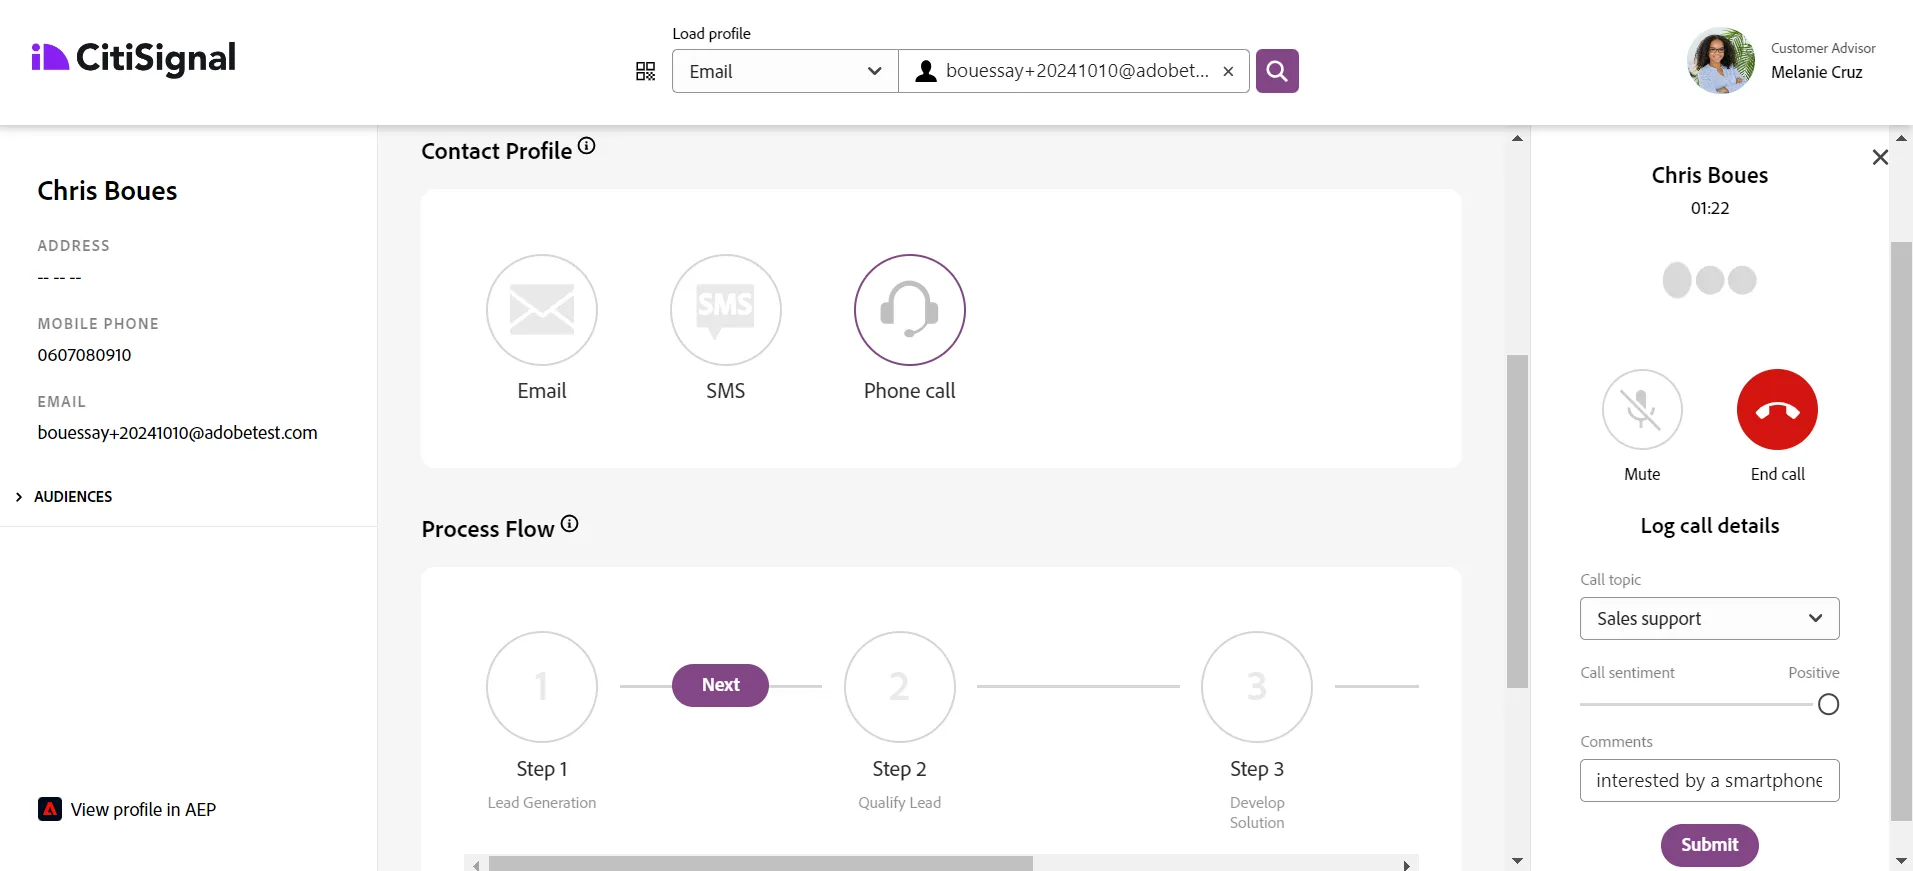Click the main content vertical scrollbar
Screen dimensions: 1913x871
[1518, 521]
